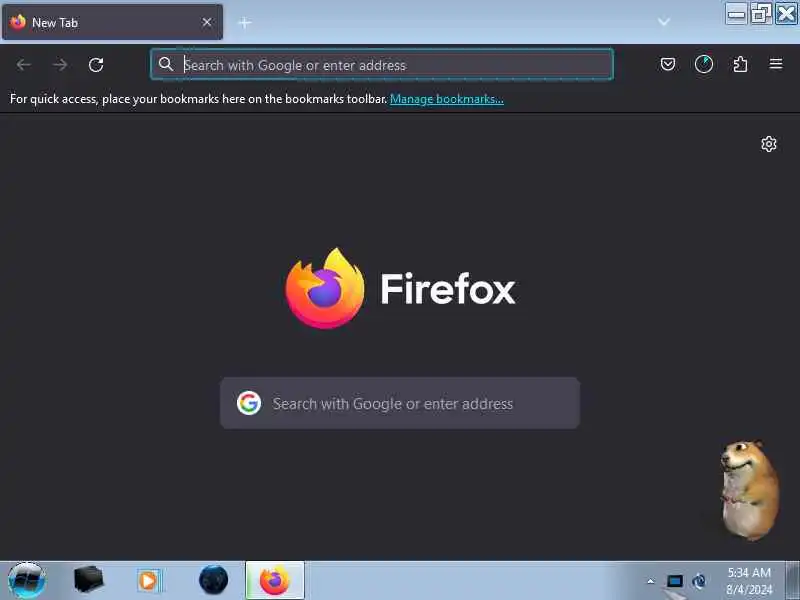Open the black folder icon in the taskbar
The image size is (800, 600).
click(x=88, y=580)
